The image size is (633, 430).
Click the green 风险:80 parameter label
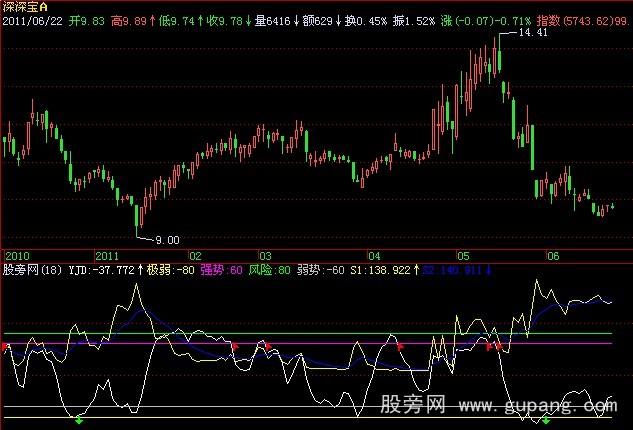267,269
